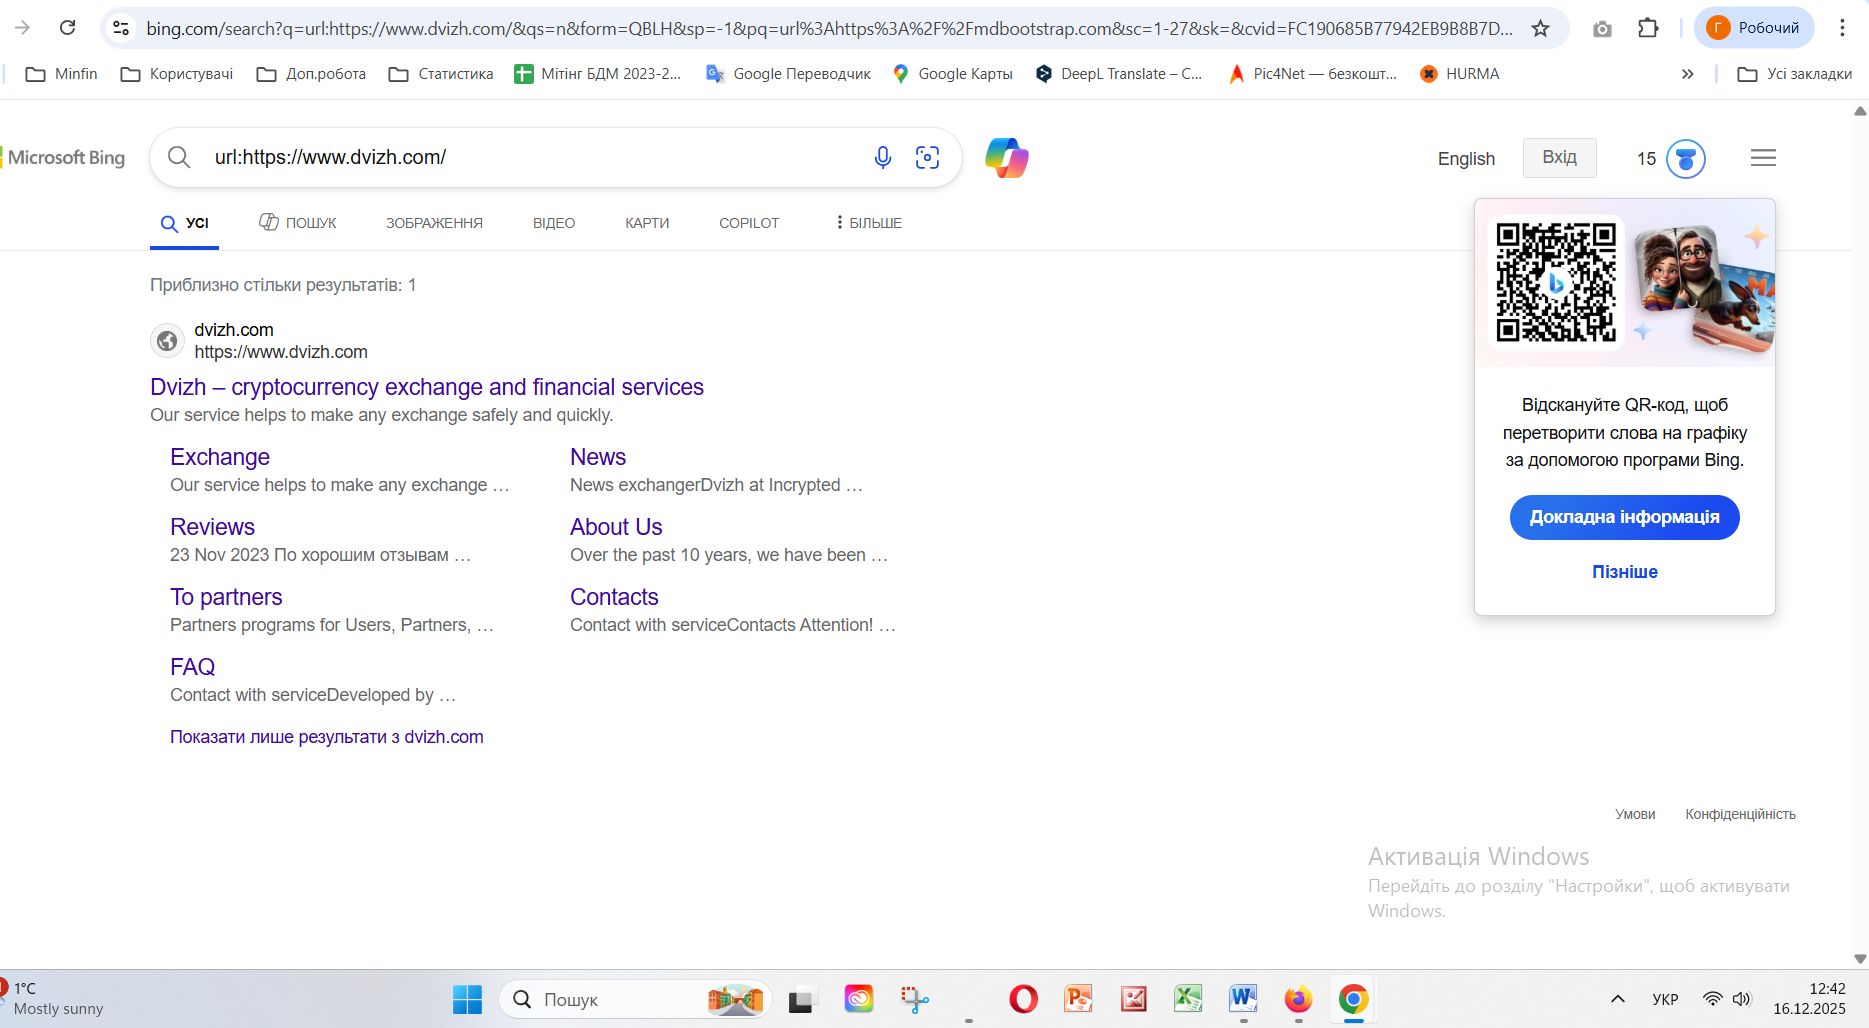The width and height of the screenshot is (1869, 1028).
Task: Open the Google Переводчик bookmark
Action: click(788, 74)
